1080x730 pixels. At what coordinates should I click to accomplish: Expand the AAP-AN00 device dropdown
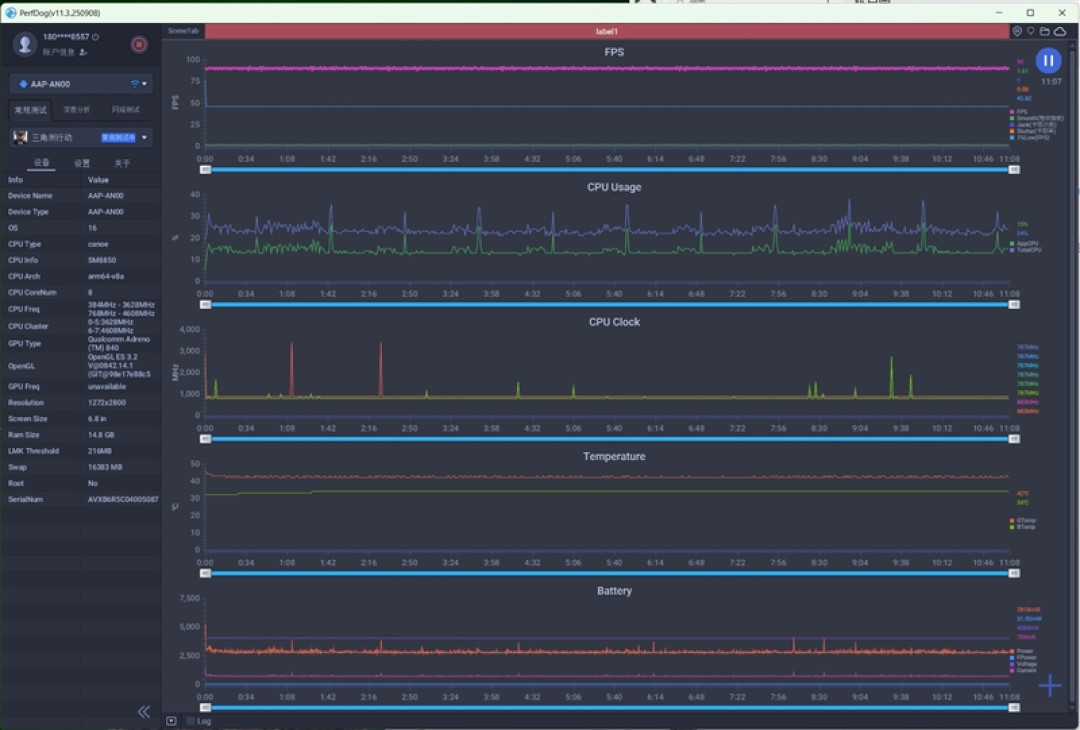tap(81, 83)
